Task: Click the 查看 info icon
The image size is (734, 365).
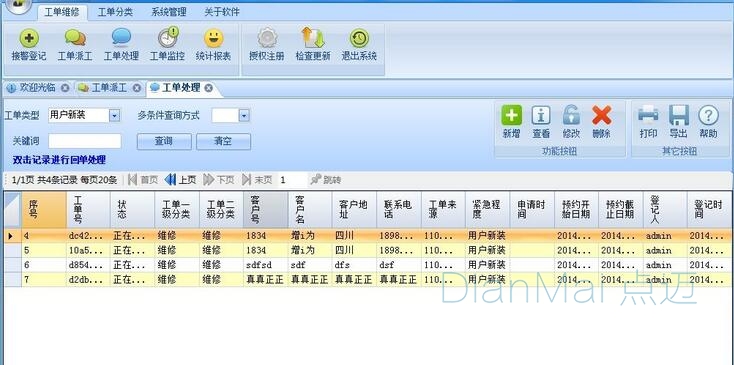Action: pyautogui.click(x=541, y=121)
